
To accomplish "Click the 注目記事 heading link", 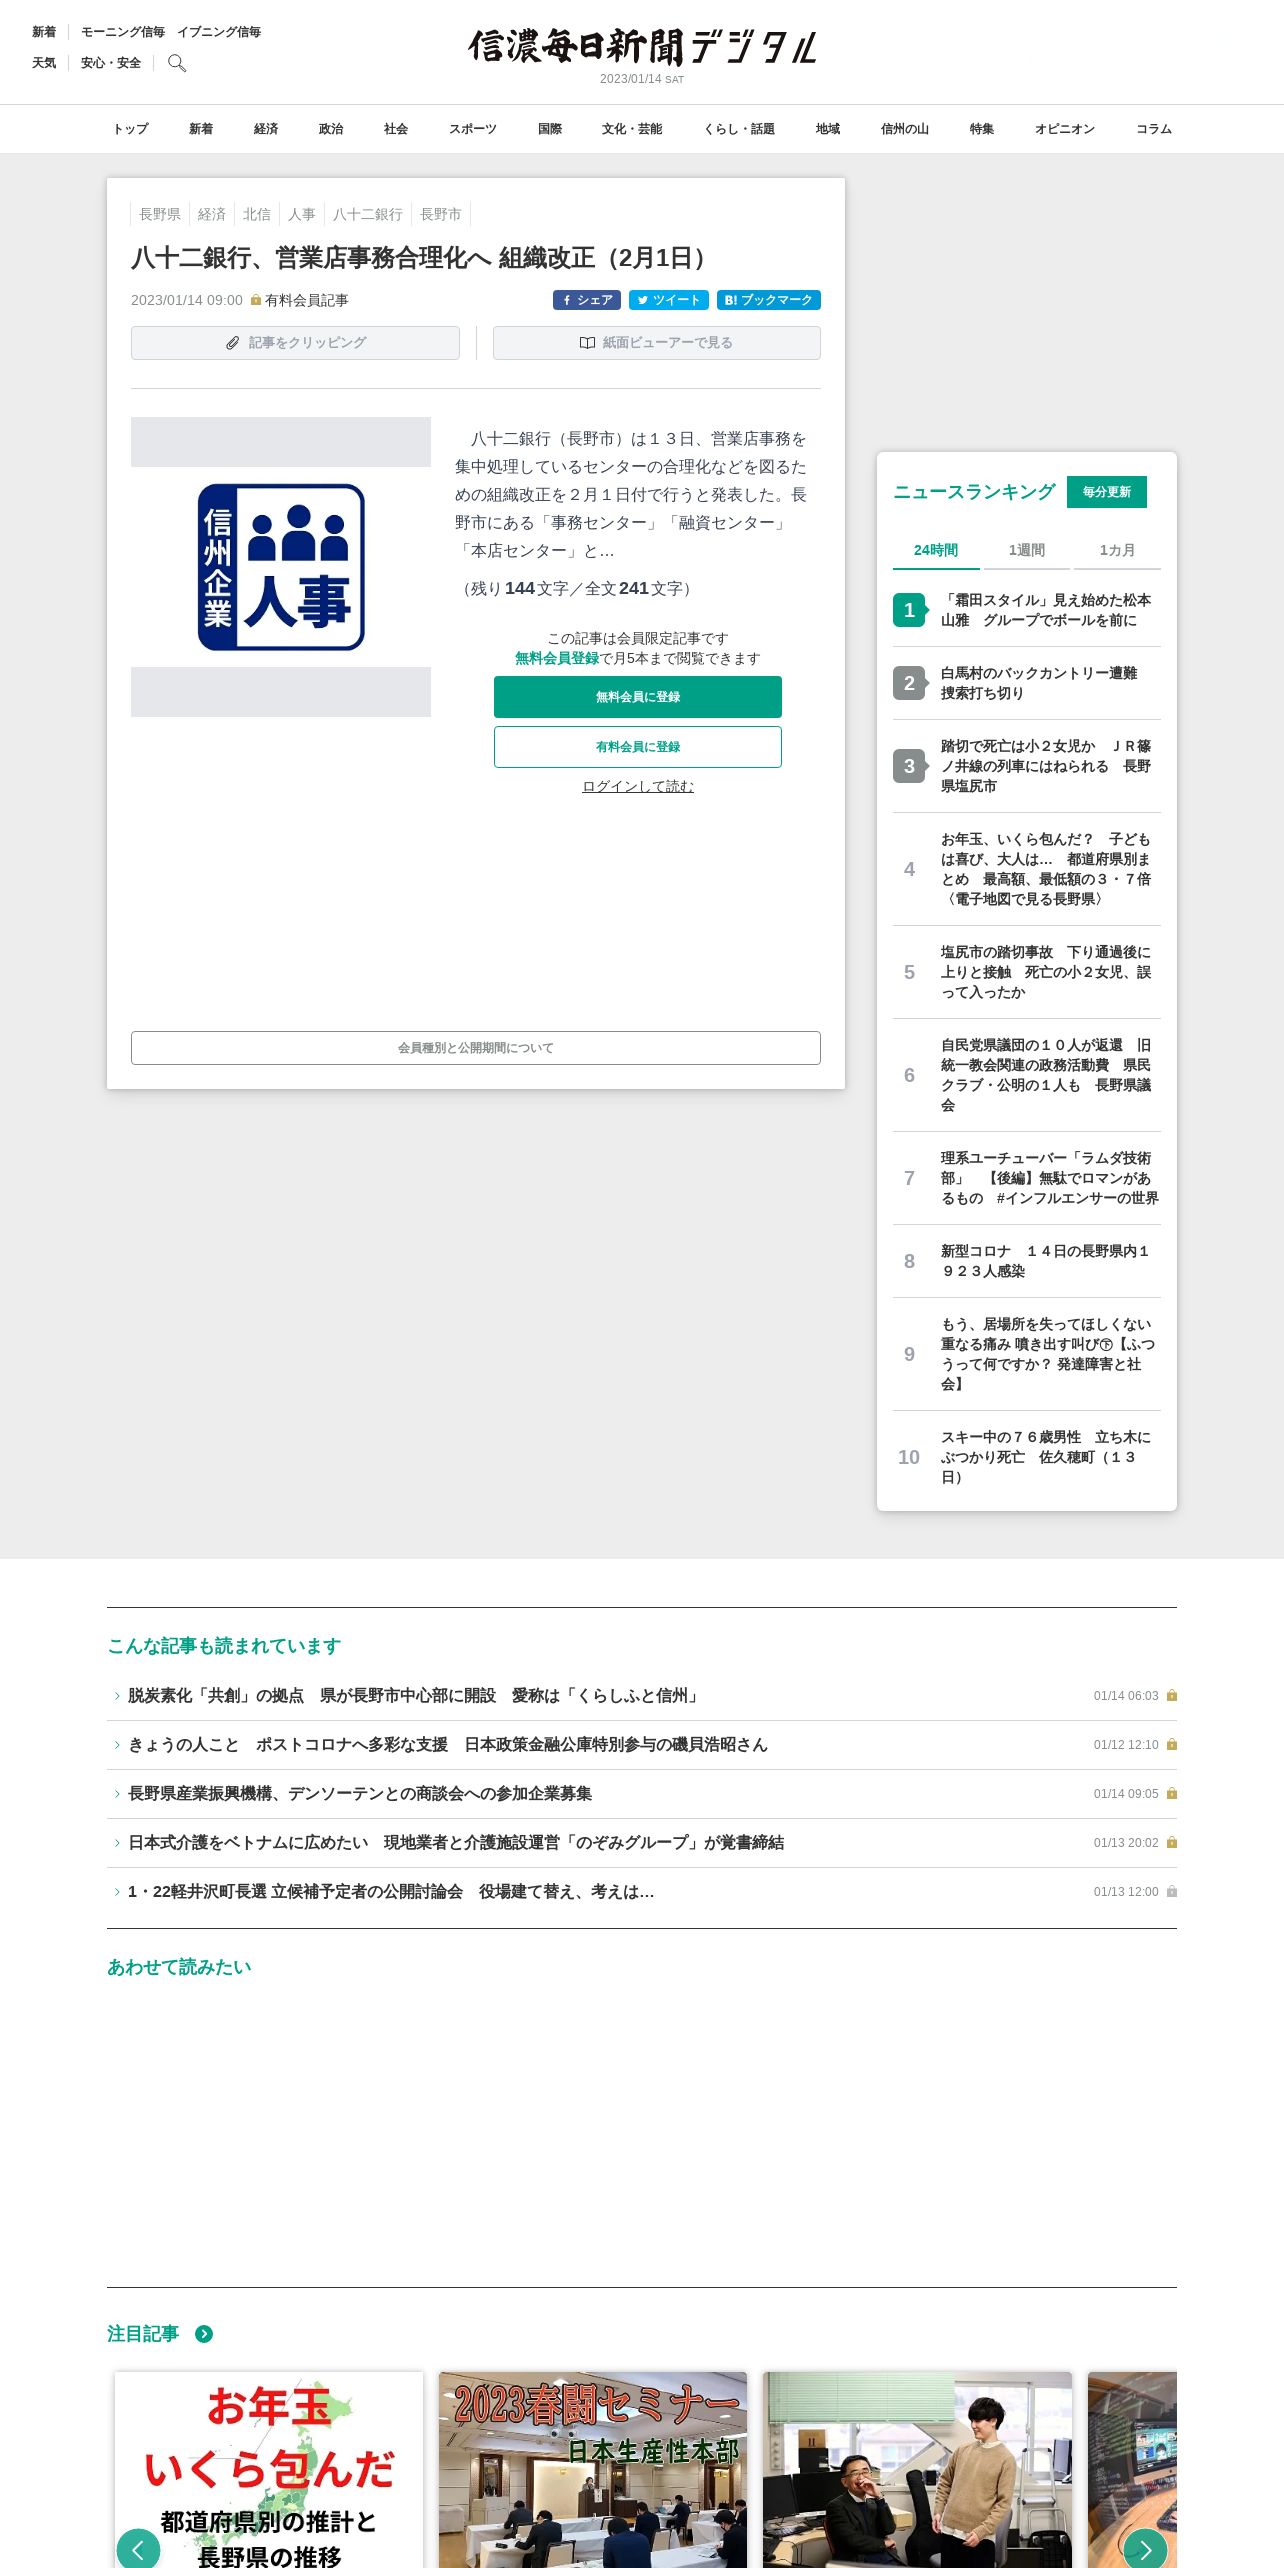I will (143, 2334).
